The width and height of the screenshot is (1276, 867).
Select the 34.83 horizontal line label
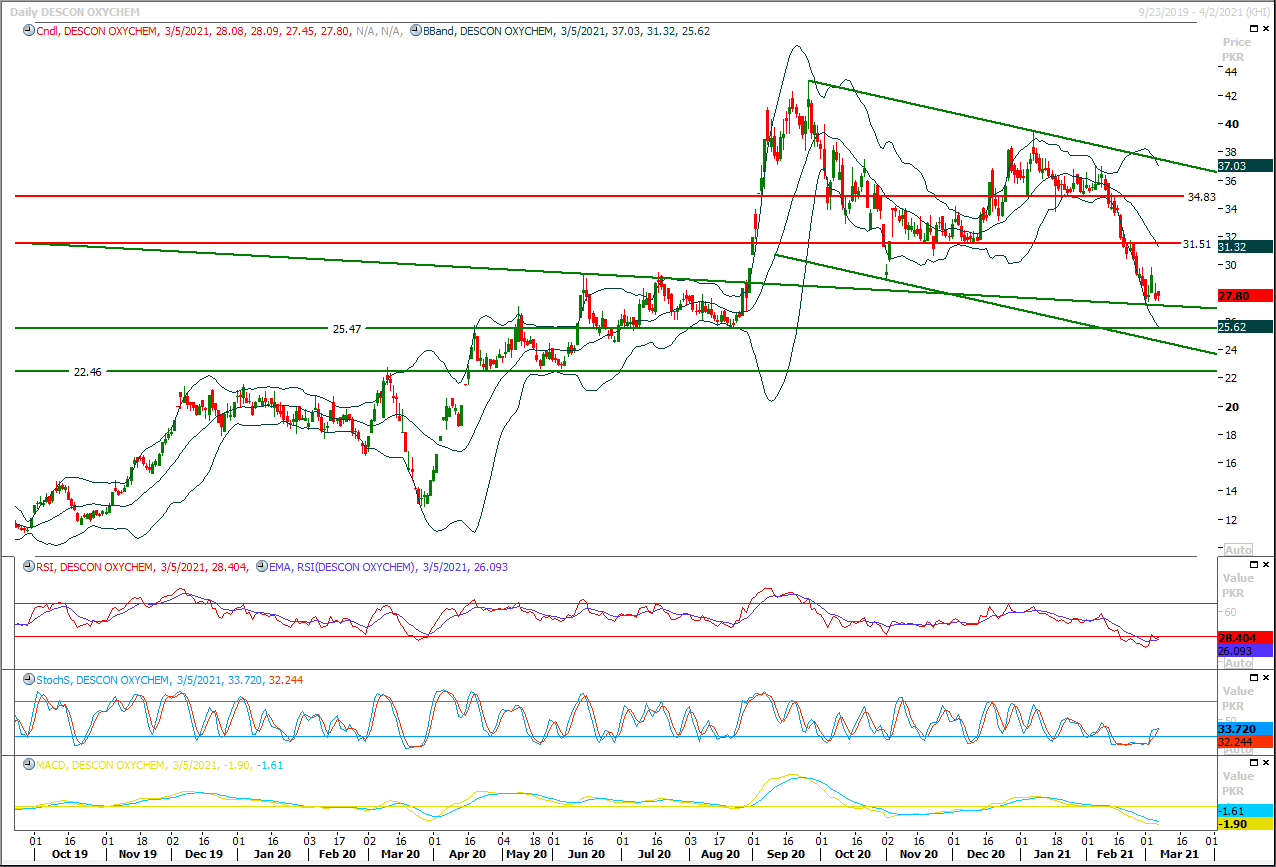pyautogui.click(x=1201, y=197)
